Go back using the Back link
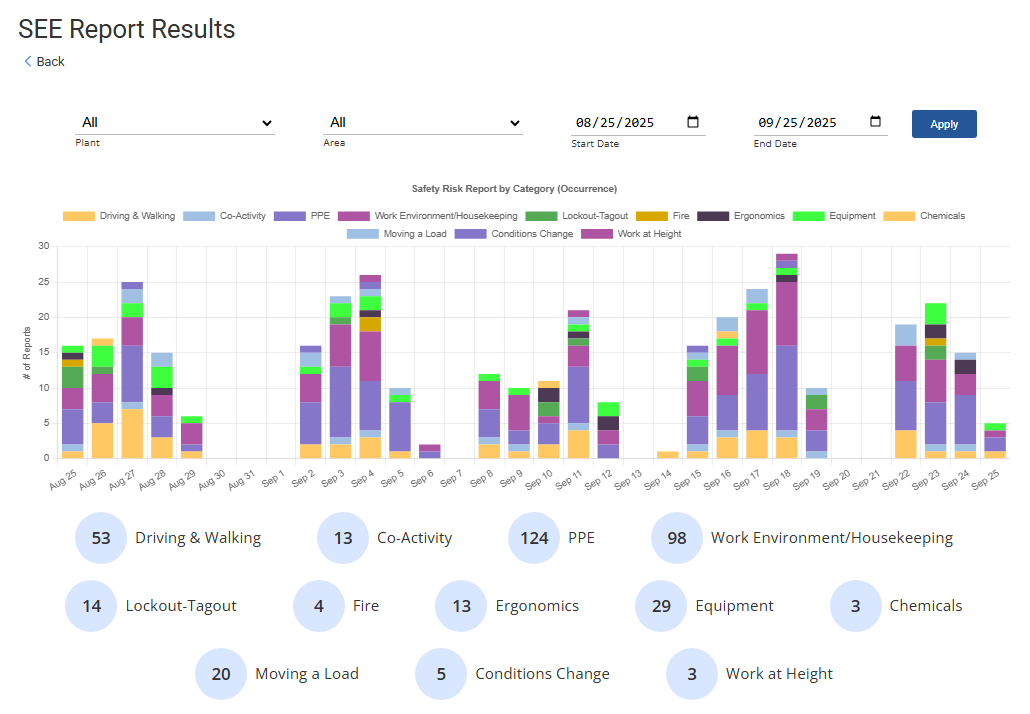Viewport: 1030px width, 714px height. (50, 62)
